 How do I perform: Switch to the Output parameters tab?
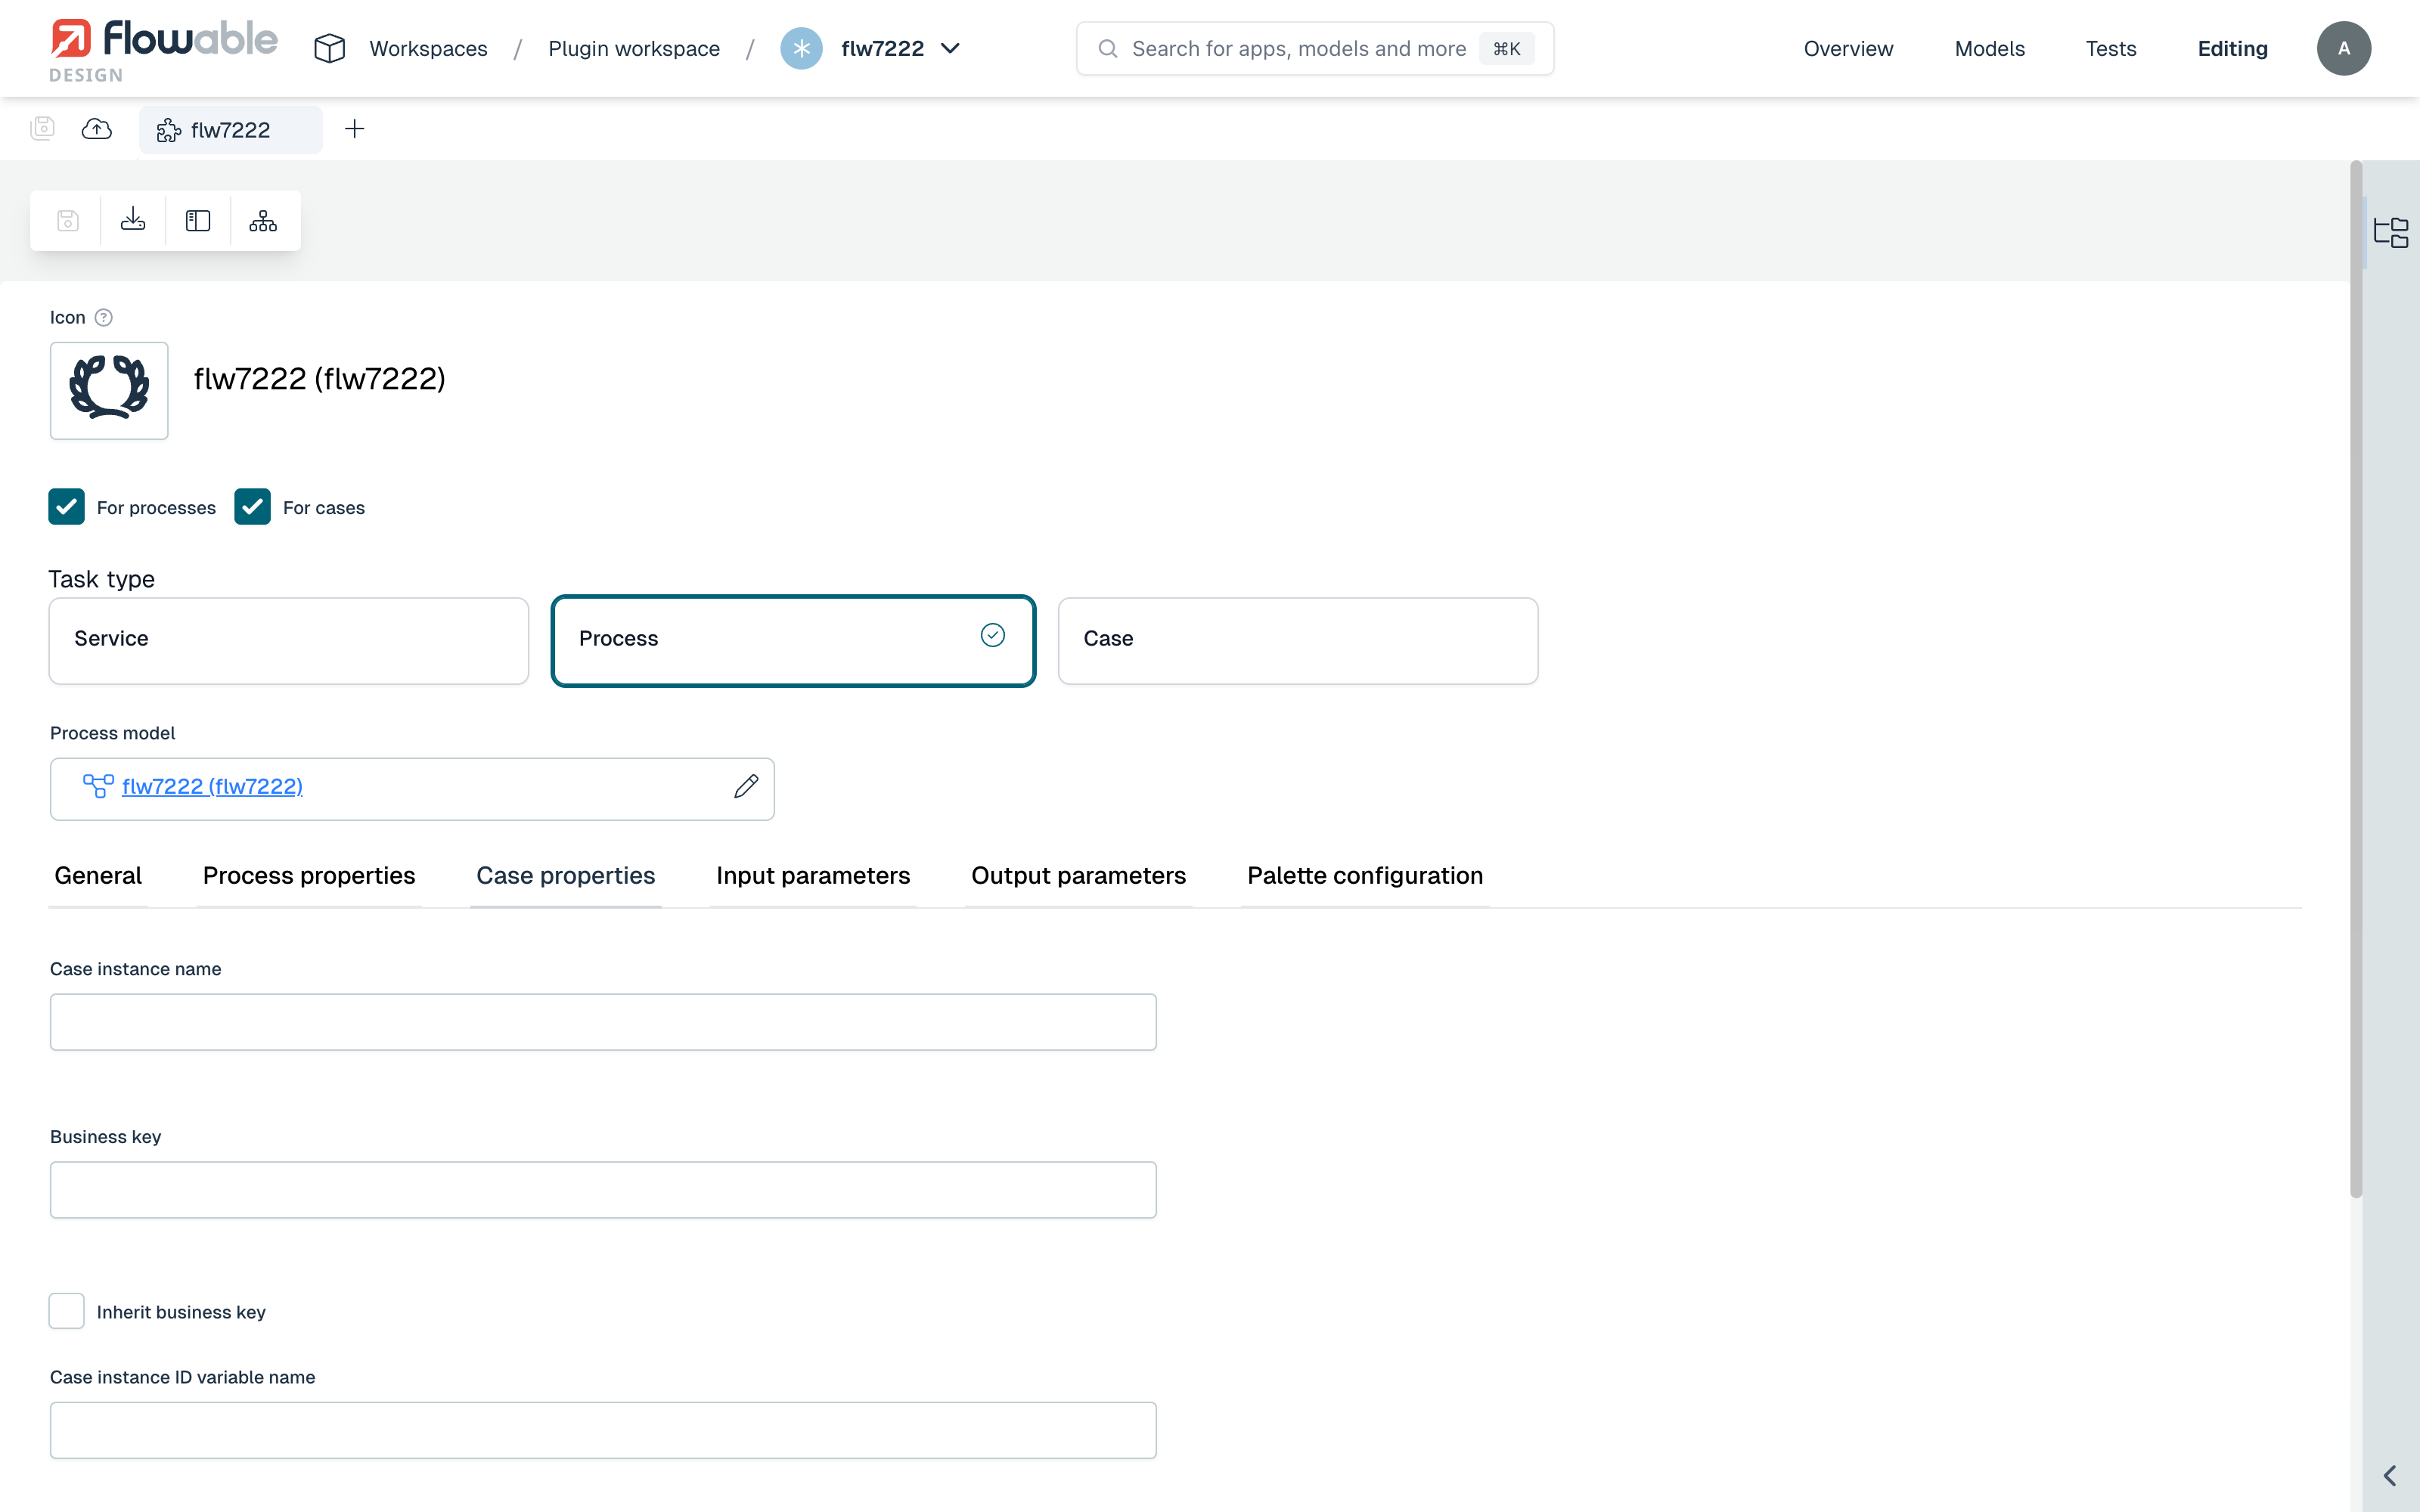tap(1078, 875)
